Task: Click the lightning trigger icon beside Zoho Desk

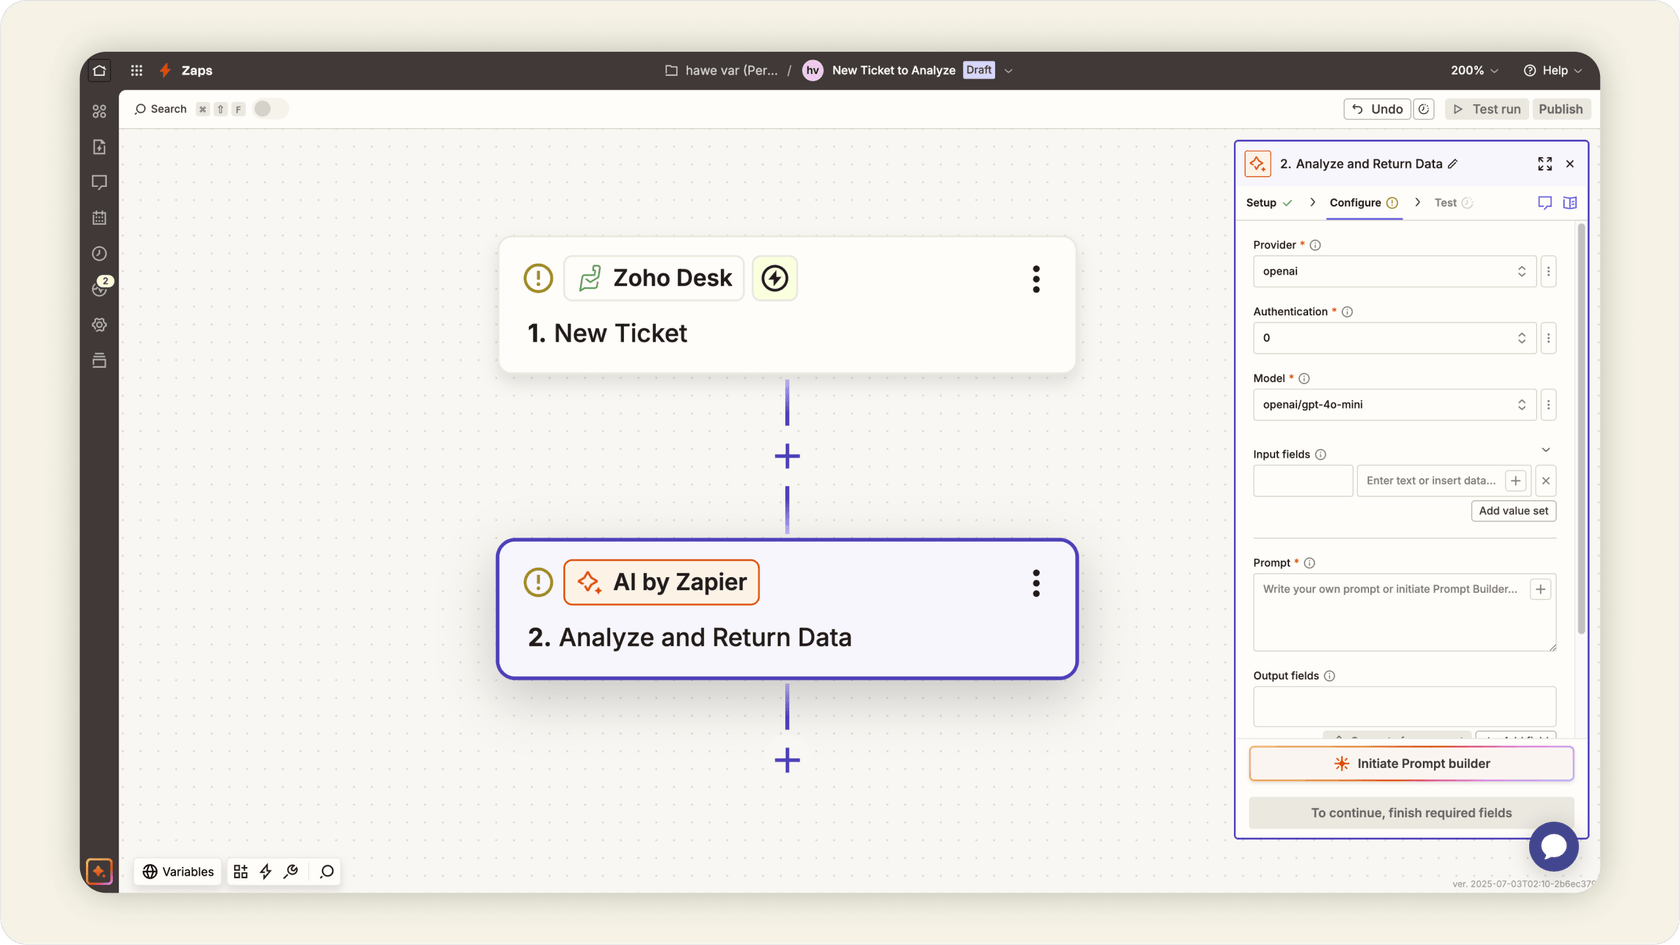Action: click(x=775, y=278)
